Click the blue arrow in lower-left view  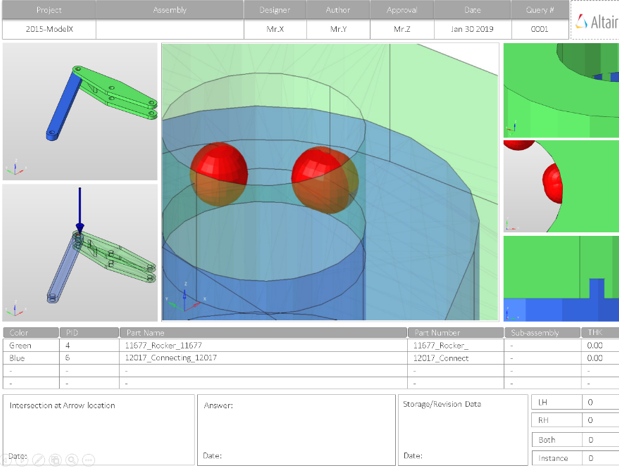tap(80, 211)
